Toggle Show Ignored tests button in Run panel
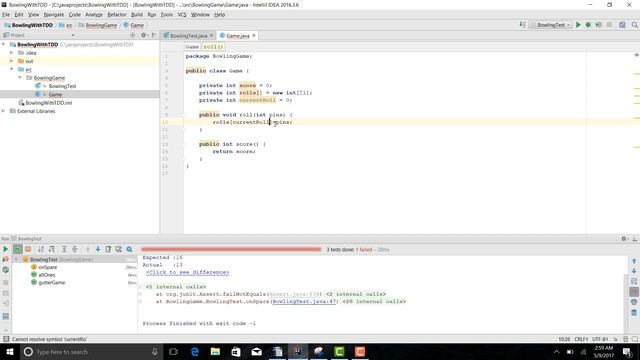 tap(28, 249)
